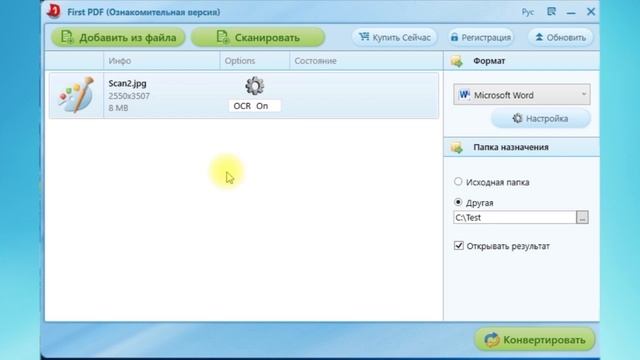Select the Scan2.jpg file name
This screenshot has height=360, width=640.
point(127,83)
